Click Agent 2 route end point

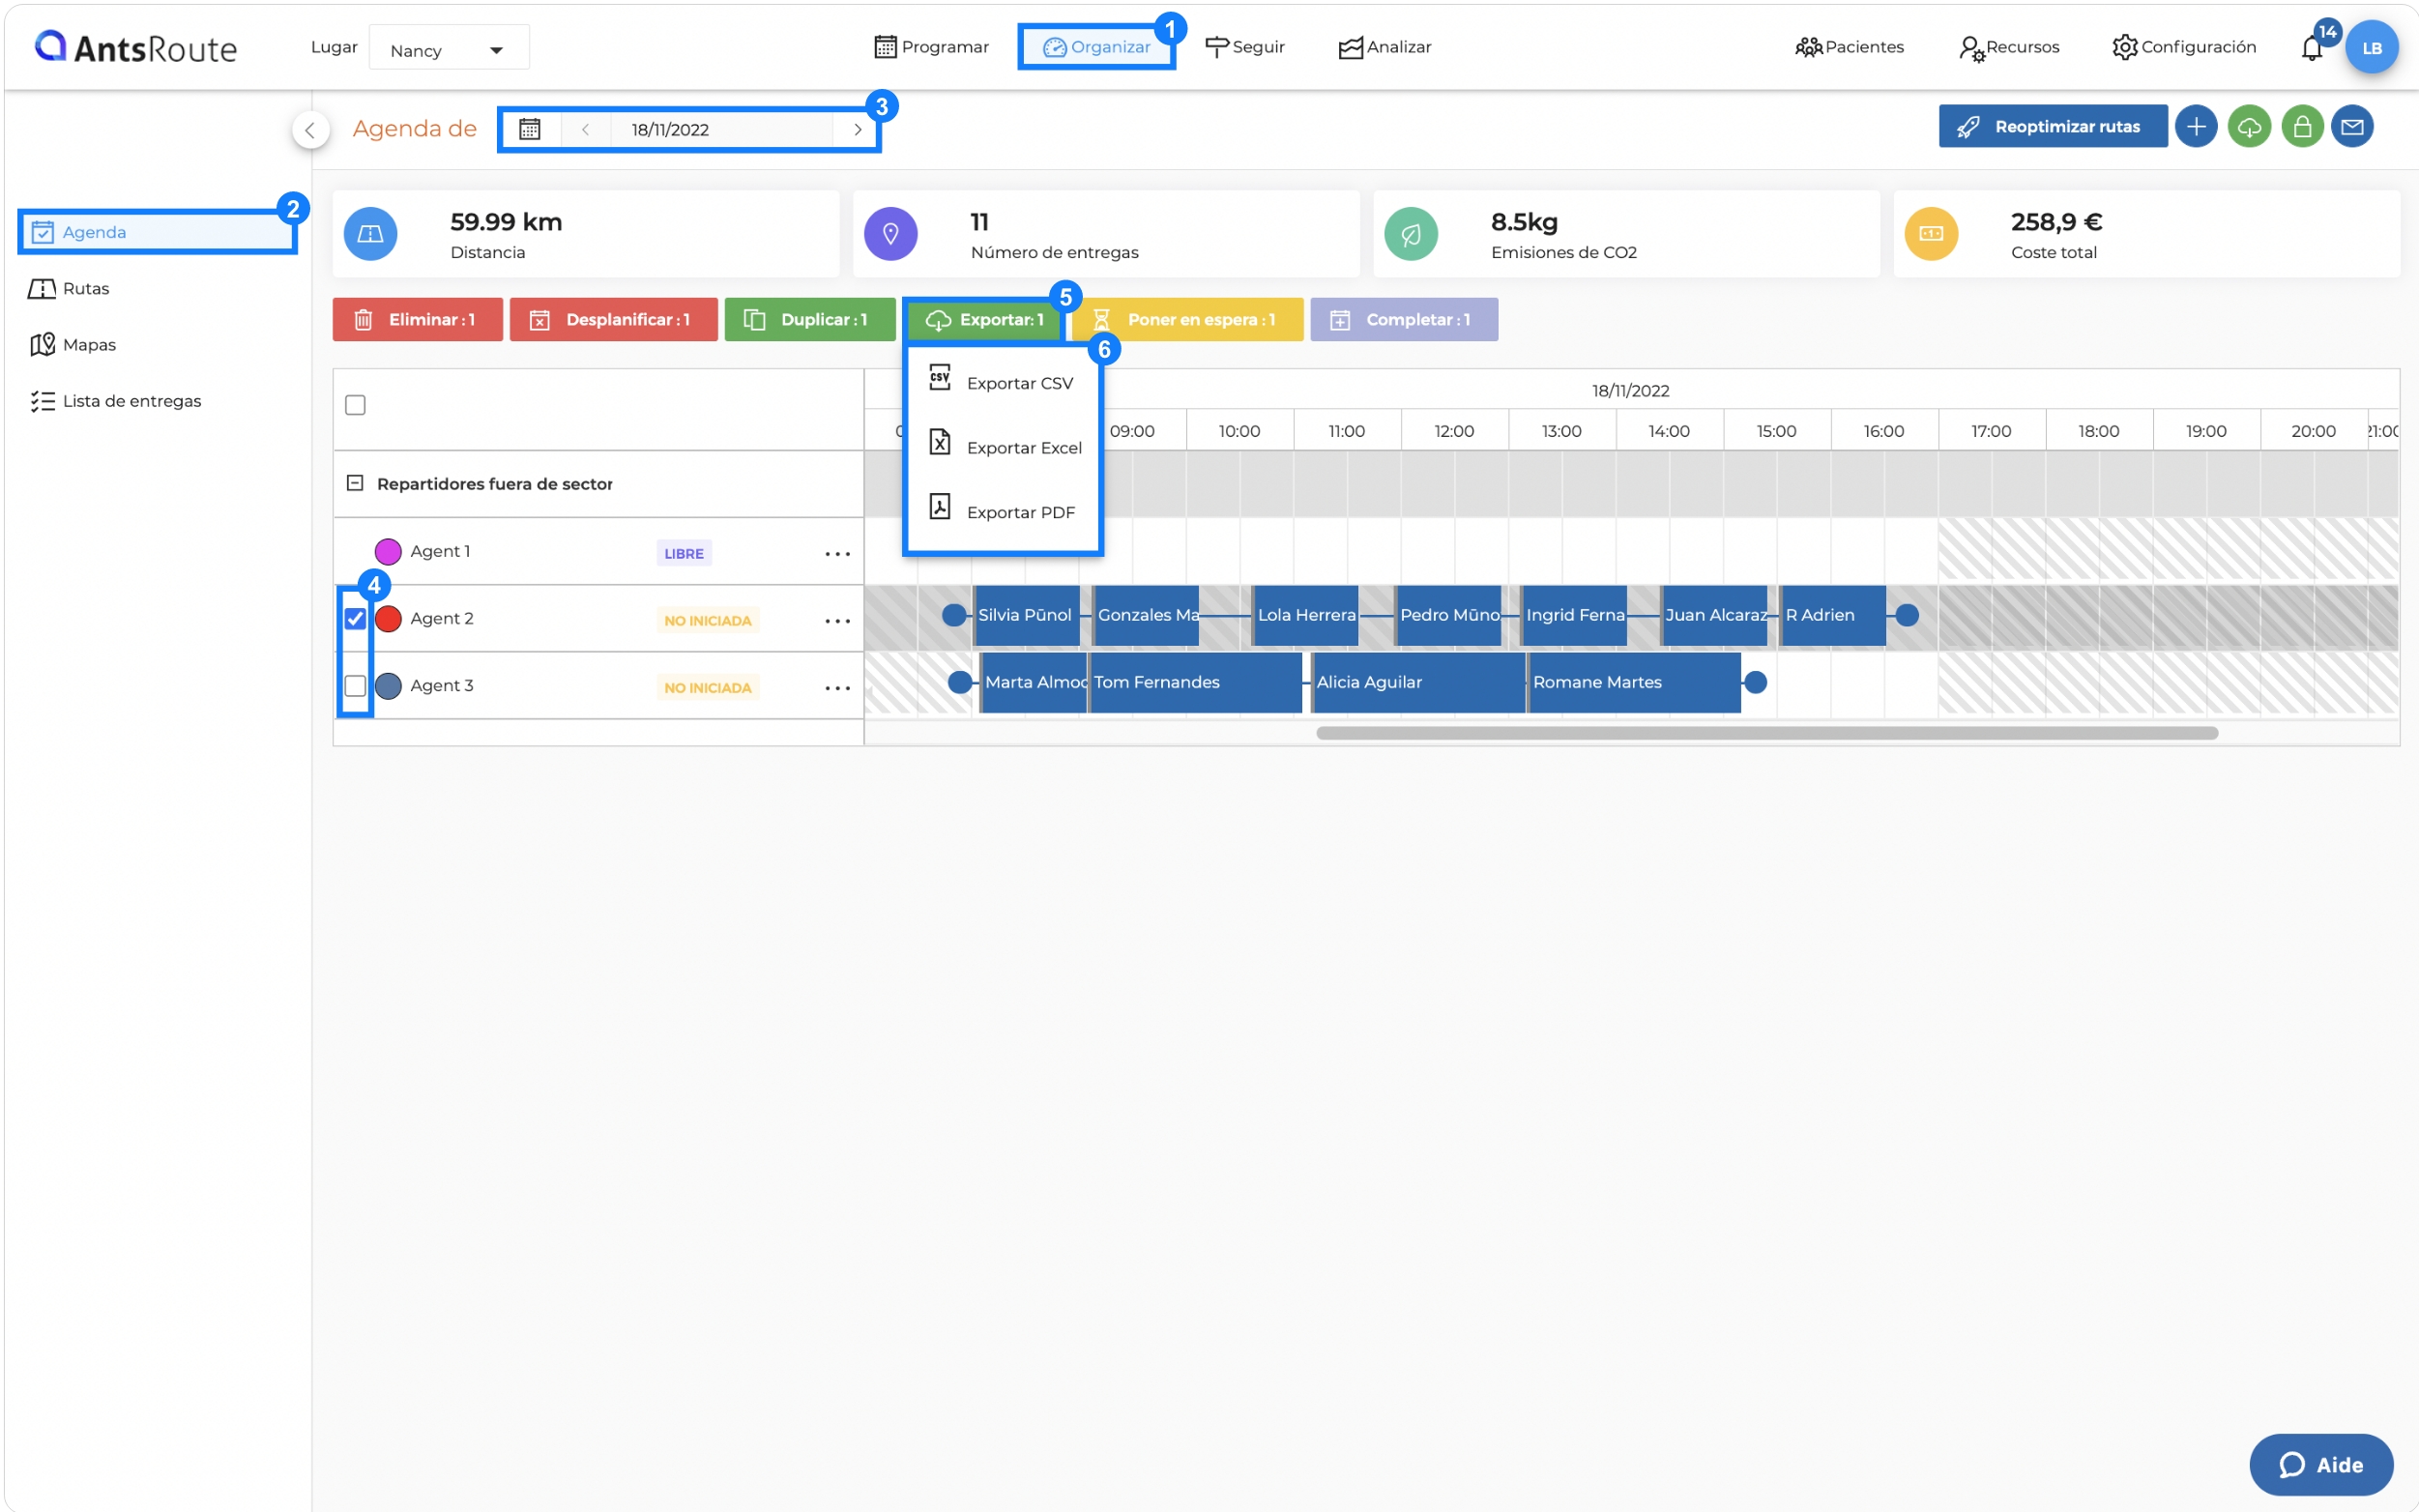click(x=1907, y=615)
